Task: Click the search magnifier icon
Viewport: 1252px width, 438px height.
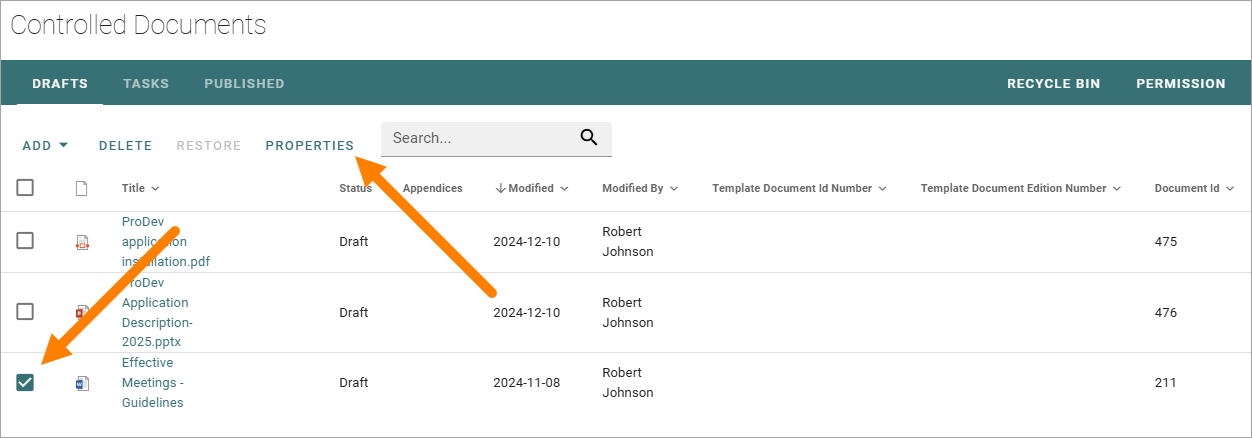Action: 588,138
